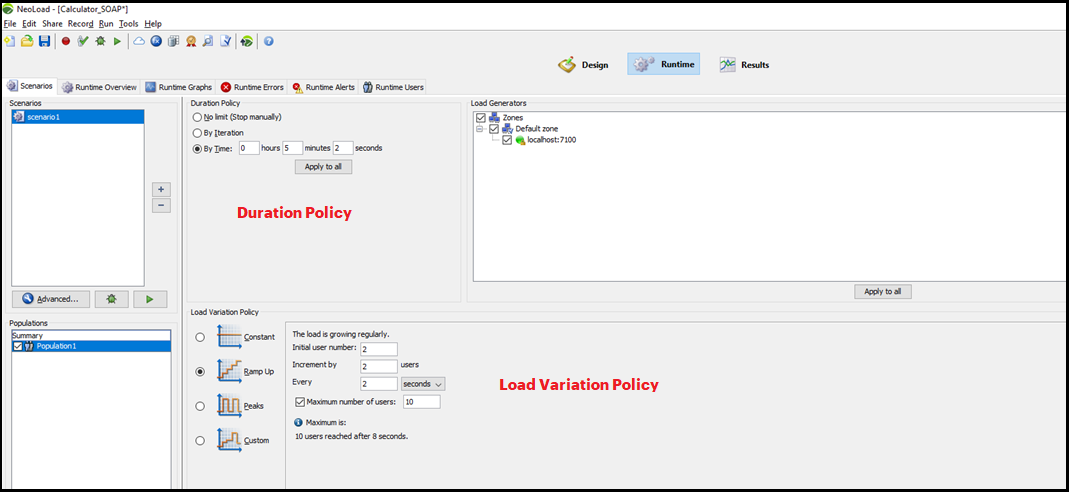
Task: Switch to Runtime Errors tab
Action: [252, 87]
